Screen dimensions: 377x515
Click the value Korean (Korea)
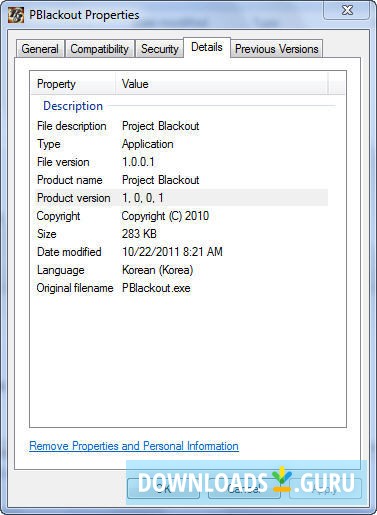click(158, 270)
